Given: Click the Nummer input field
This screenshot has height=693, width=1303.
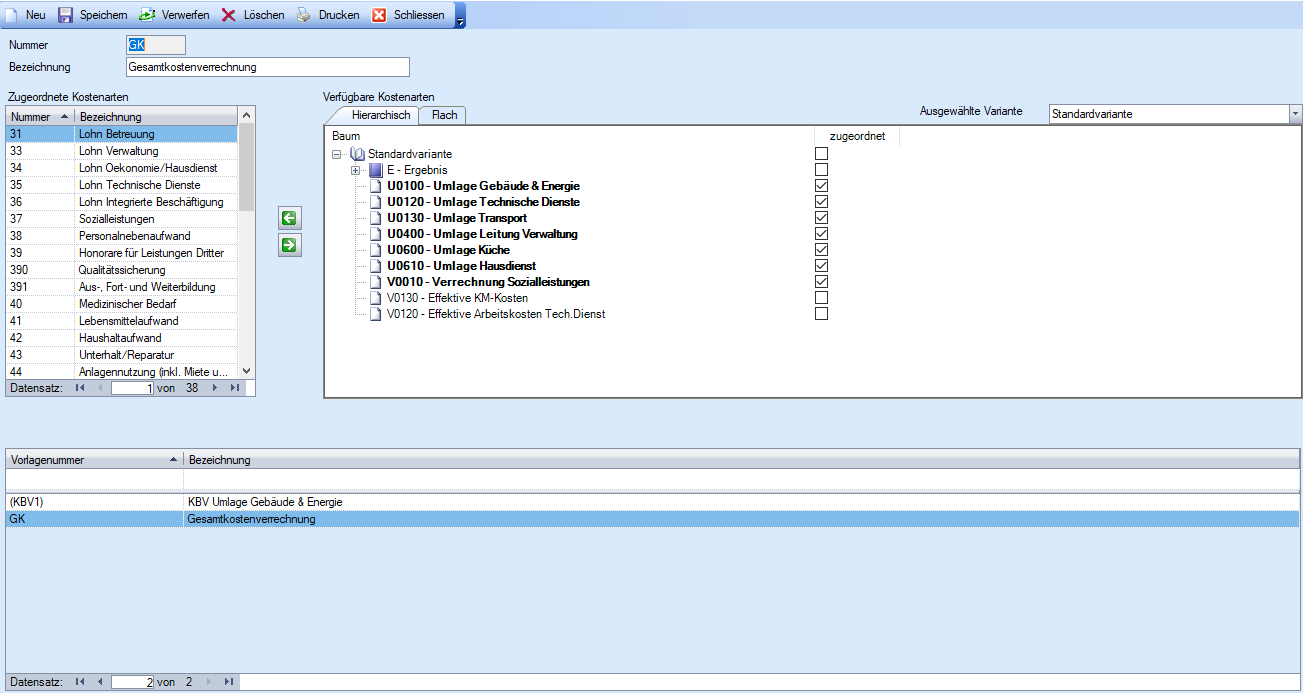Looking at the screenshot, I should pyautogui.click(x=156, y=45).
